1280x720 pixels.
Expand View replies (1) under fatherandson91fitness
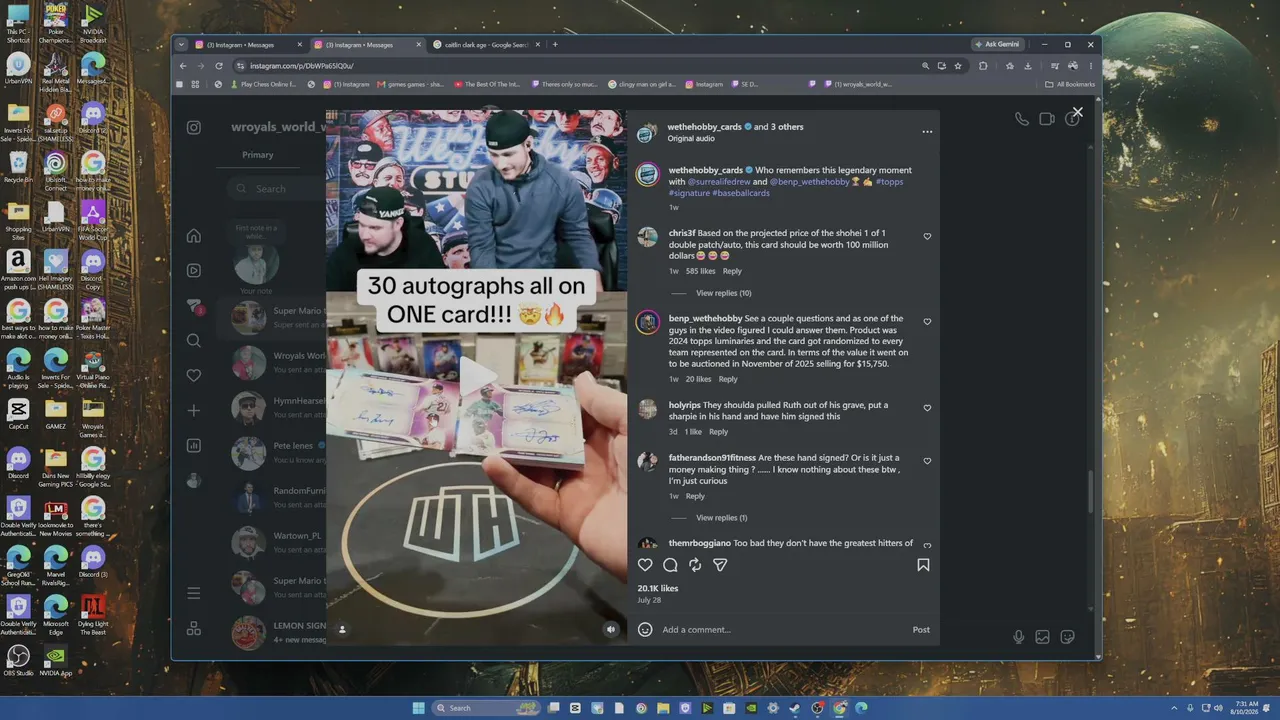tap(722, 518)
